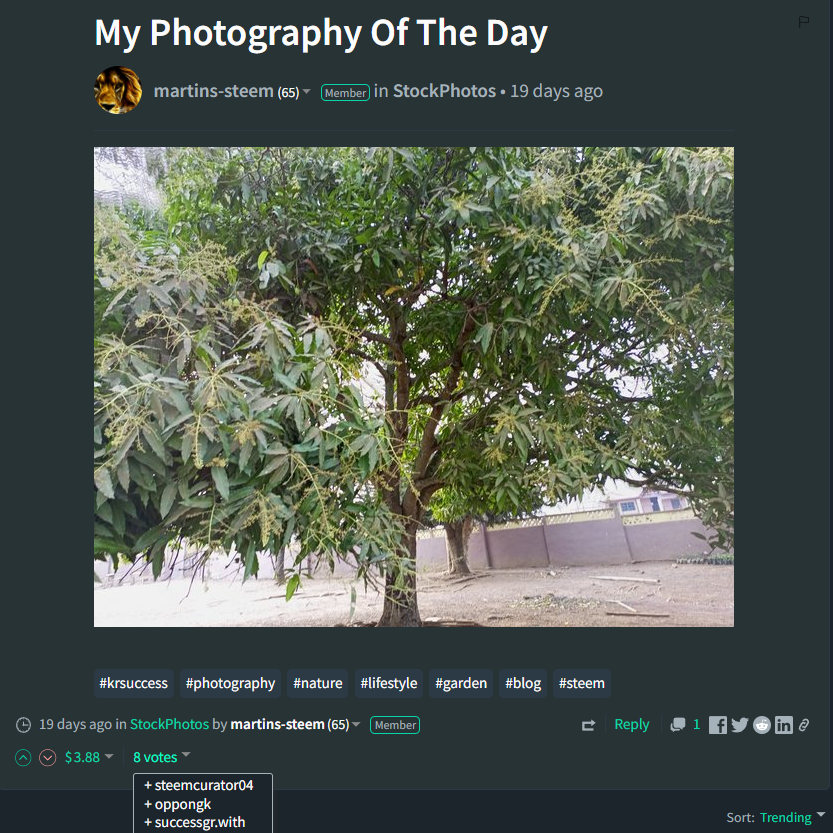
Task: Click the resteem share arrow icon
Action: 588,725
